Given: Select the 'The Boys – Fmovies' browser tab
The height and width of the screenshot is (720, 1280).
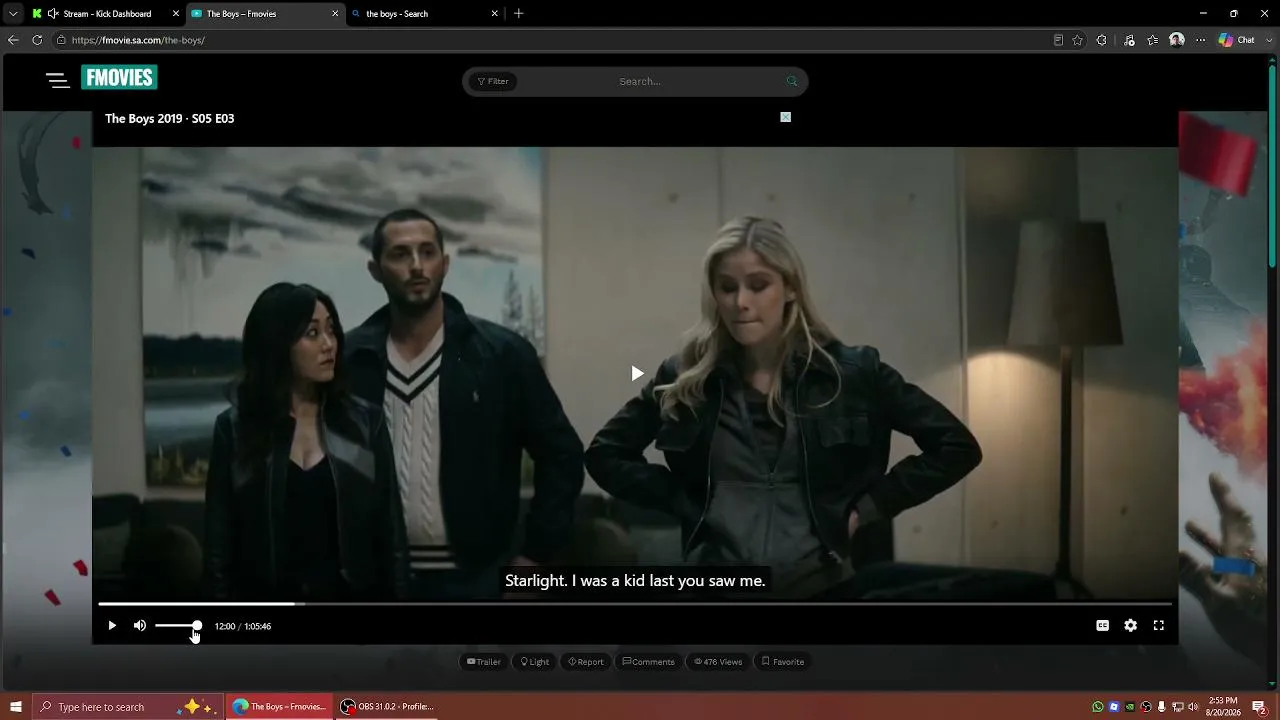Looking at the screenshot, I should (265, 14).
